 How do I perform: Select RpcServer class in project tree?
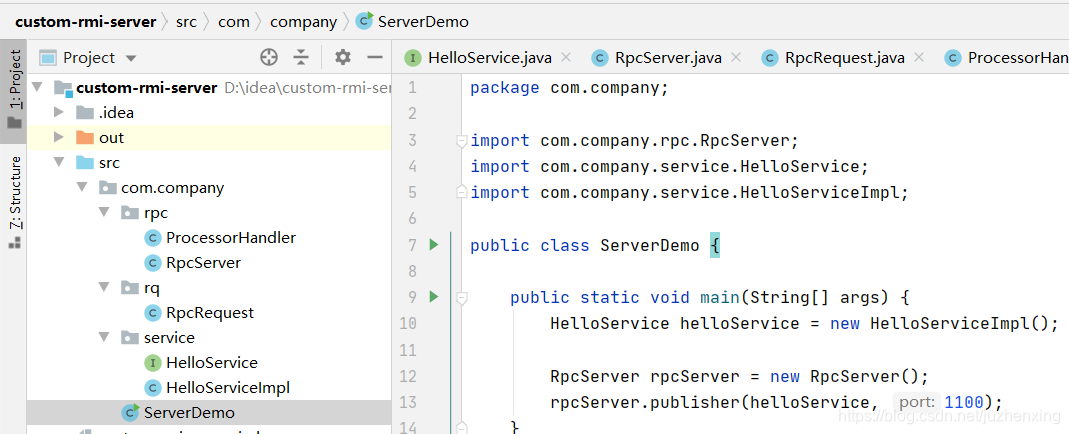[x=203, y=262]
